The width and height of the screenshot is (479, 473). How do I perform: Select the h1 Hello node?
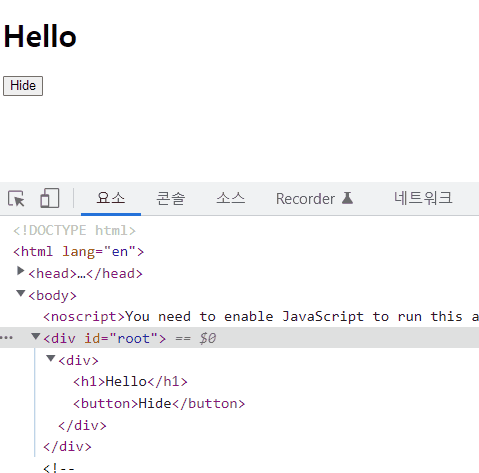click(x=130, y=382)
